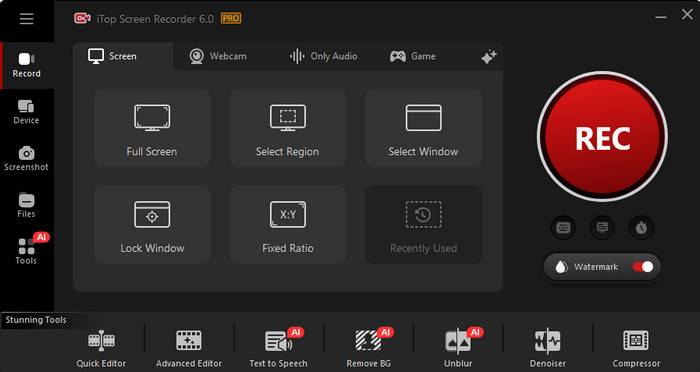Click the keyboard hotkeys icon under REC
The image size is (700, 372).
pyautogui.click(x=563, y=228)
